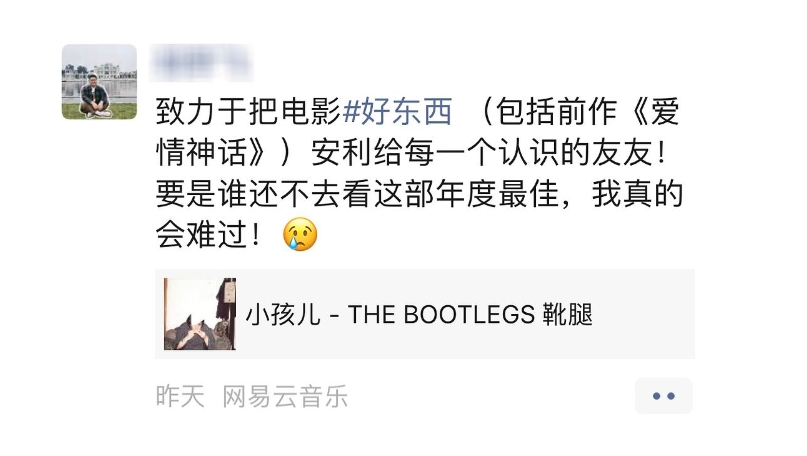Tap the text 致力于把电影
The image size is (807, 456).
[x=249, y=112]
